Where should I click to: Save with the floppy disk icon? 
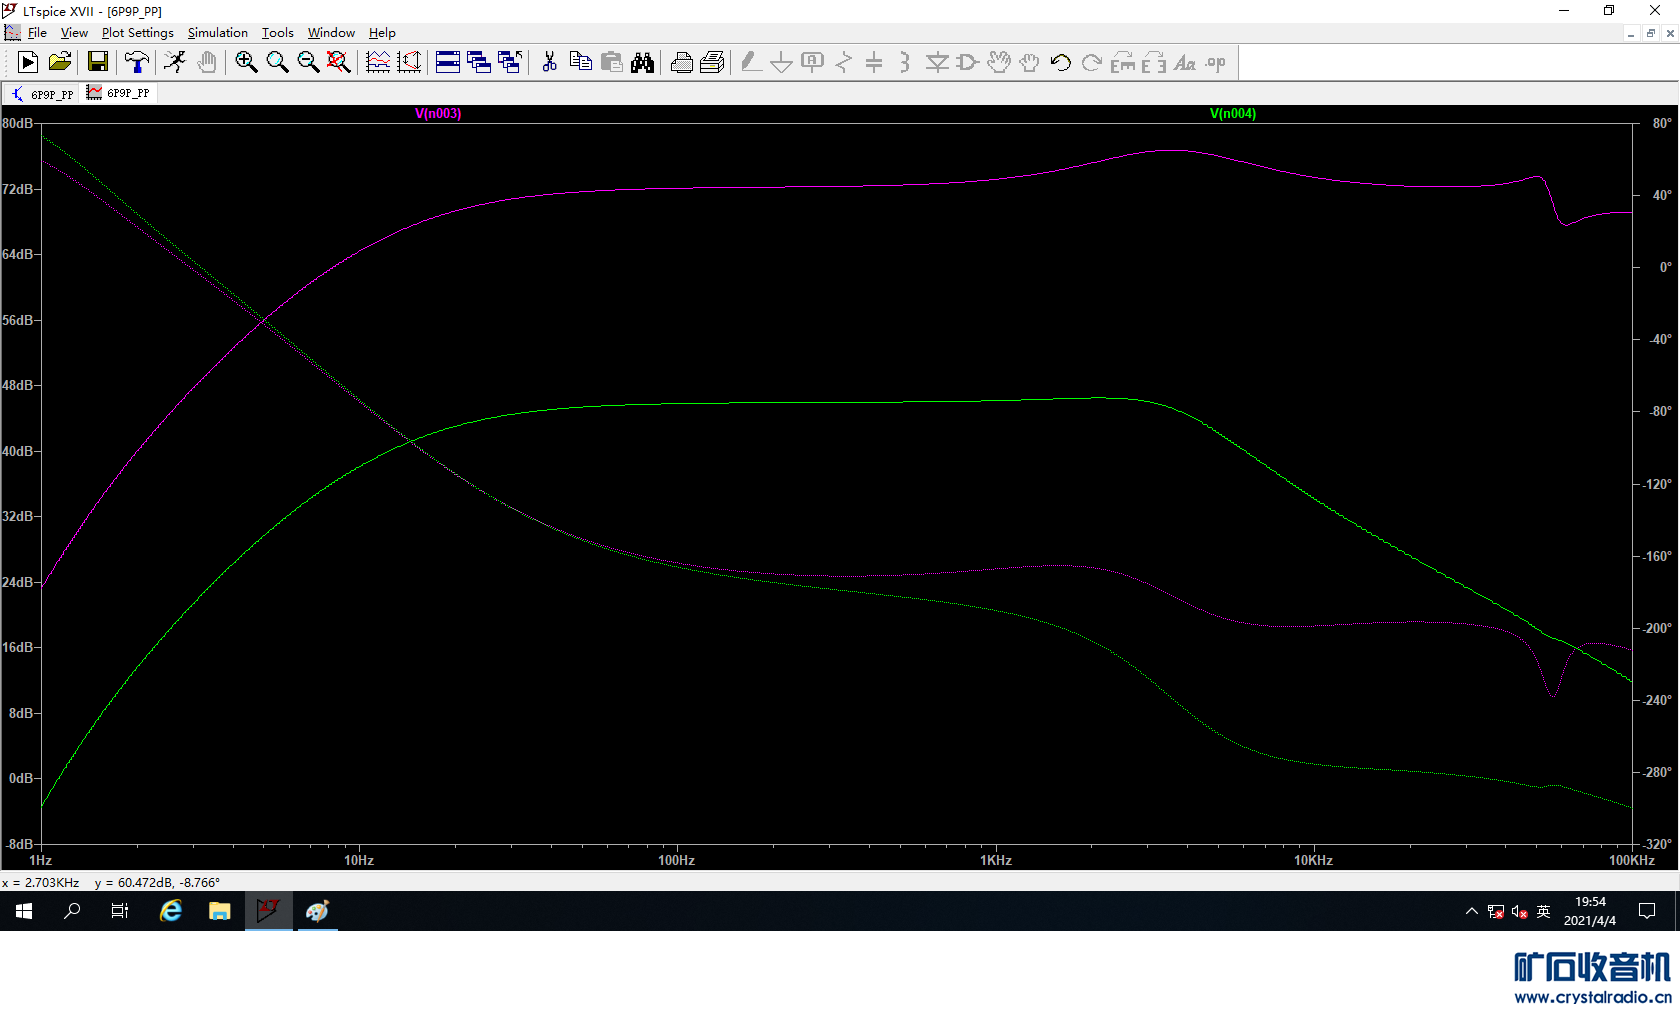click(x=98, y=62)
